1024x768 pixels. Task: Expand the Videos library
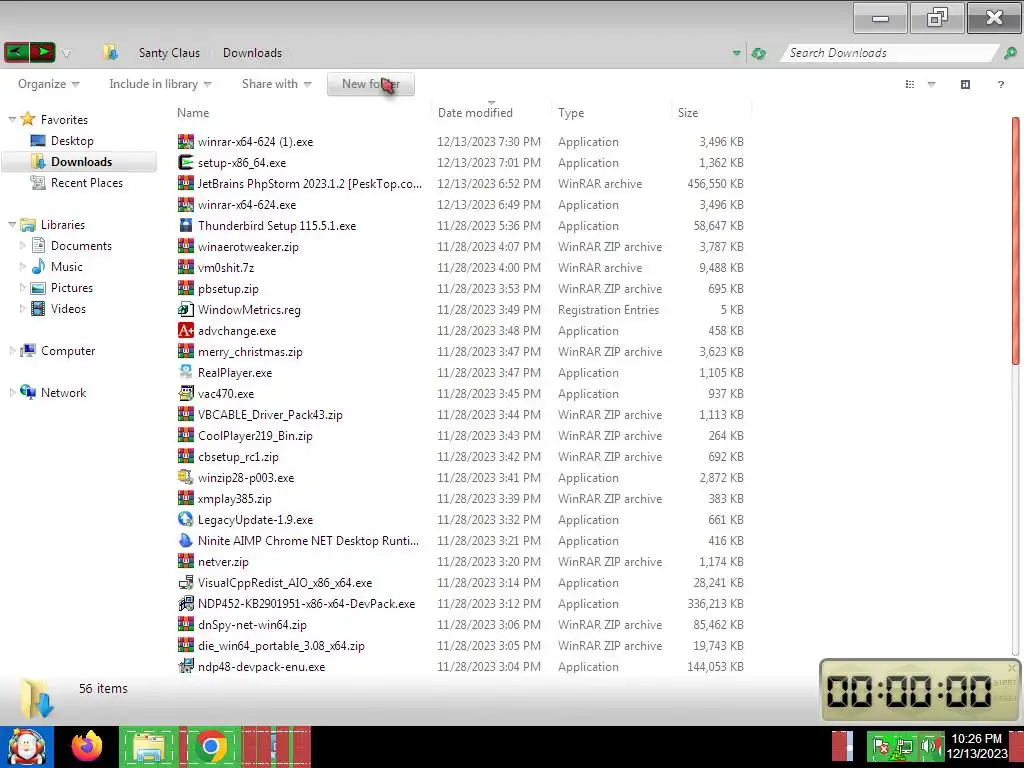pyautogui.click(x=22, y=309)
